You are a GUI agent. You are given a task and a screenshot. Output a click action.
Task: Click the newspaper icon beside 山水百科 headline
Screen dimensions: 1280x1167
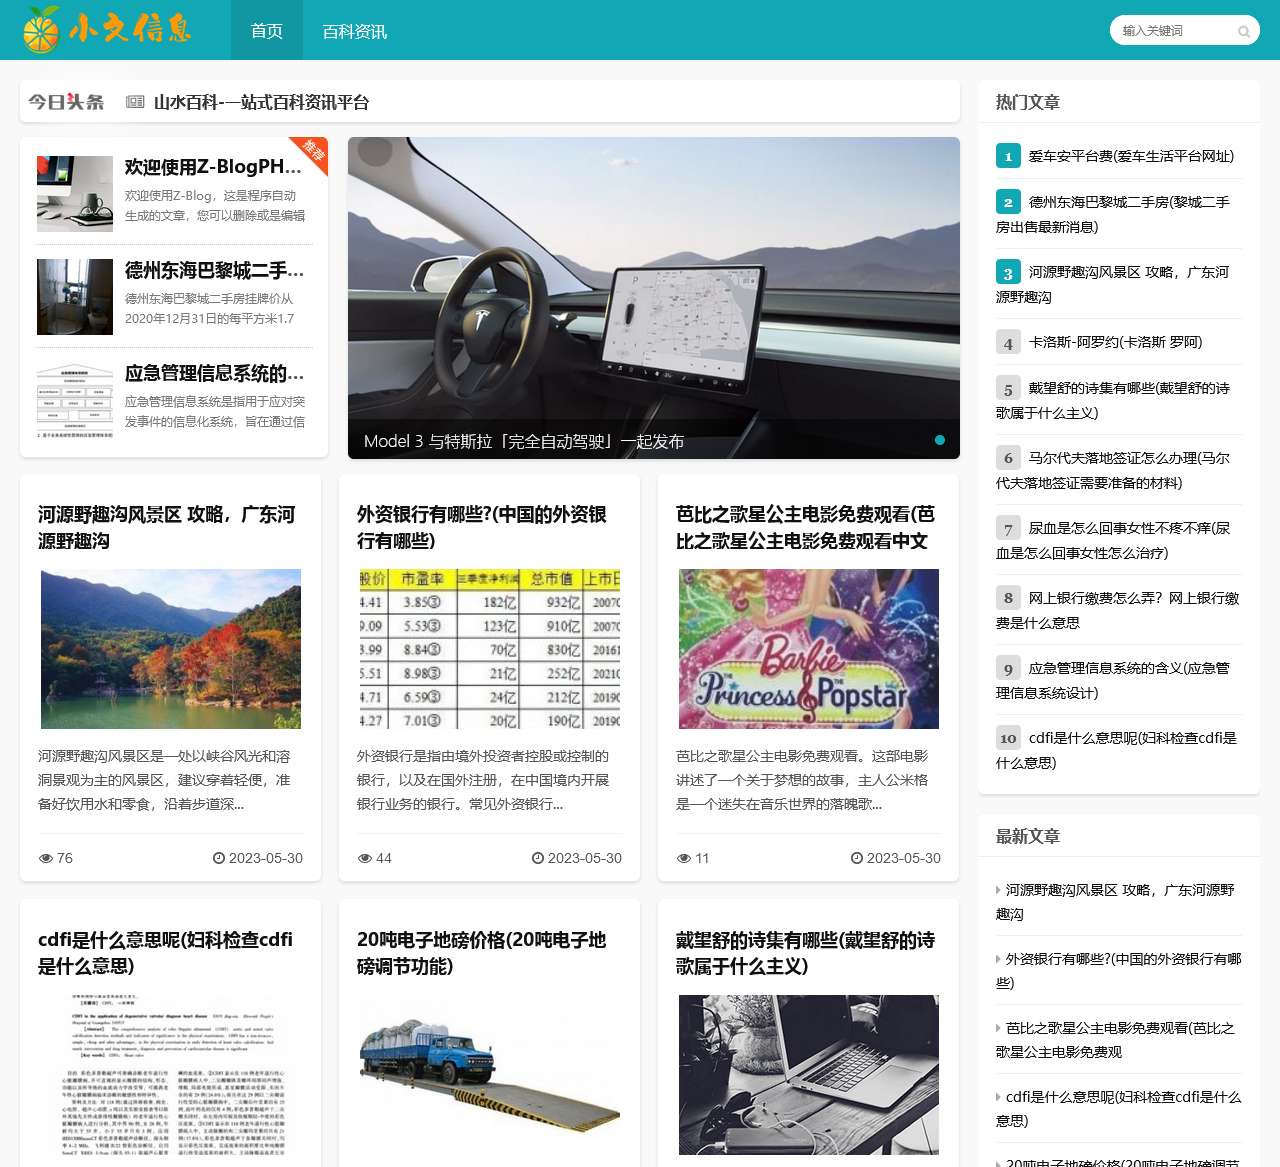tap(135, 102)
